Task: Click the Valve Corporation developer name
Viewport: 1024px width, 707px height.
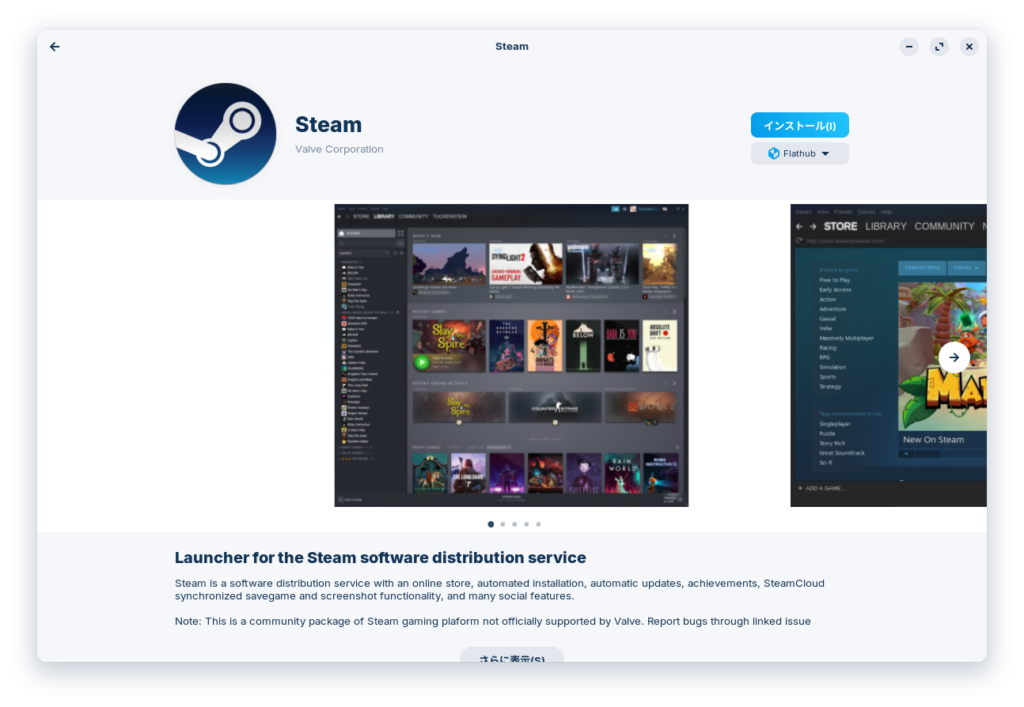Action: (339, 149)
